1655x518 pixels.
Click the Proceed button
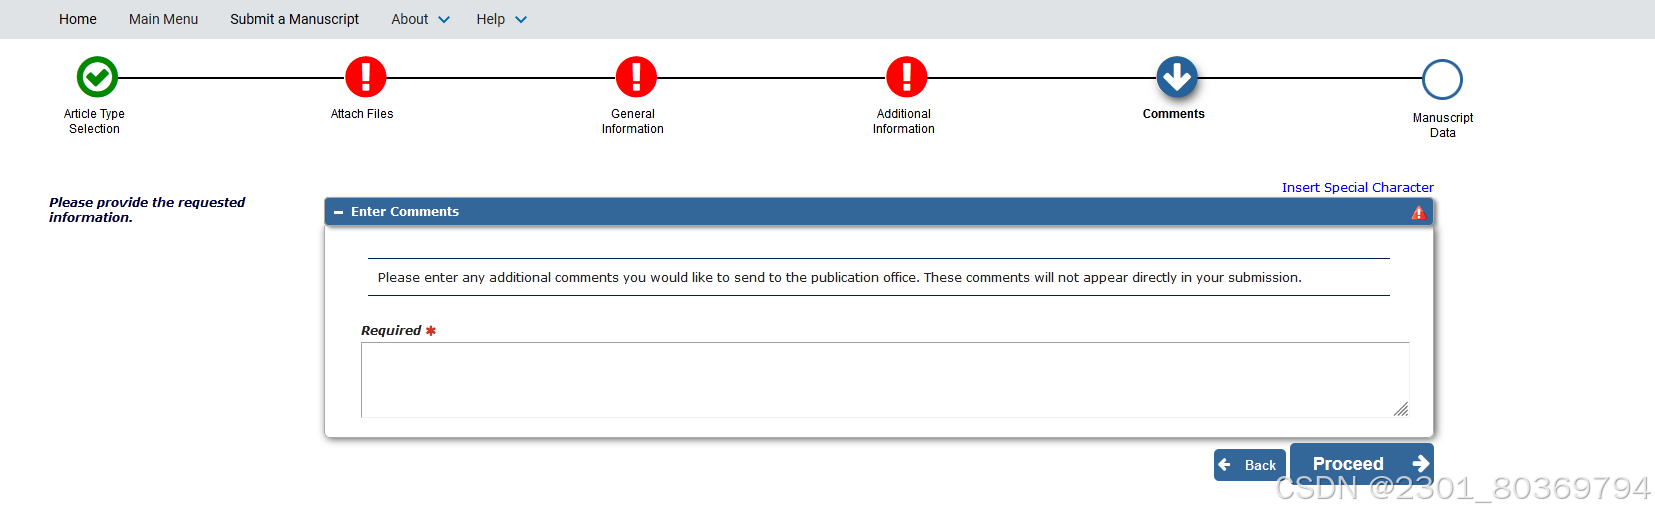coord(1362,463)
